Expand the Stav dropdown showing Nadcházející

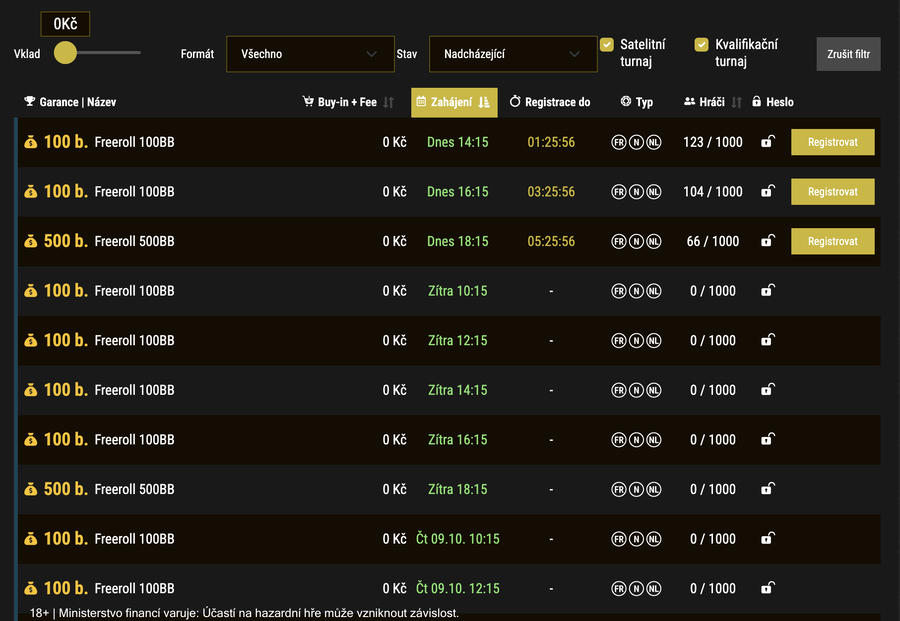(x=512, y=54)
